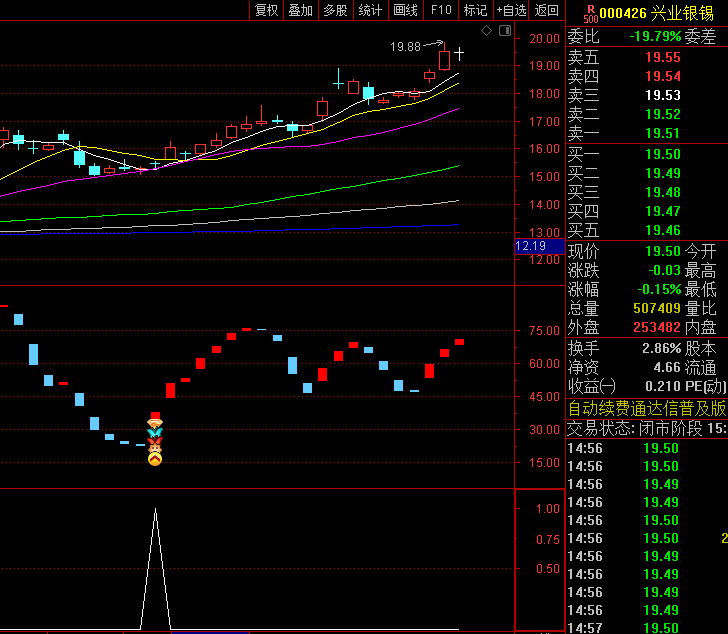This screenshot has height=634, width=728.
Task: Click the white spike peak in the bottom indicator
Action: (156, 510)
